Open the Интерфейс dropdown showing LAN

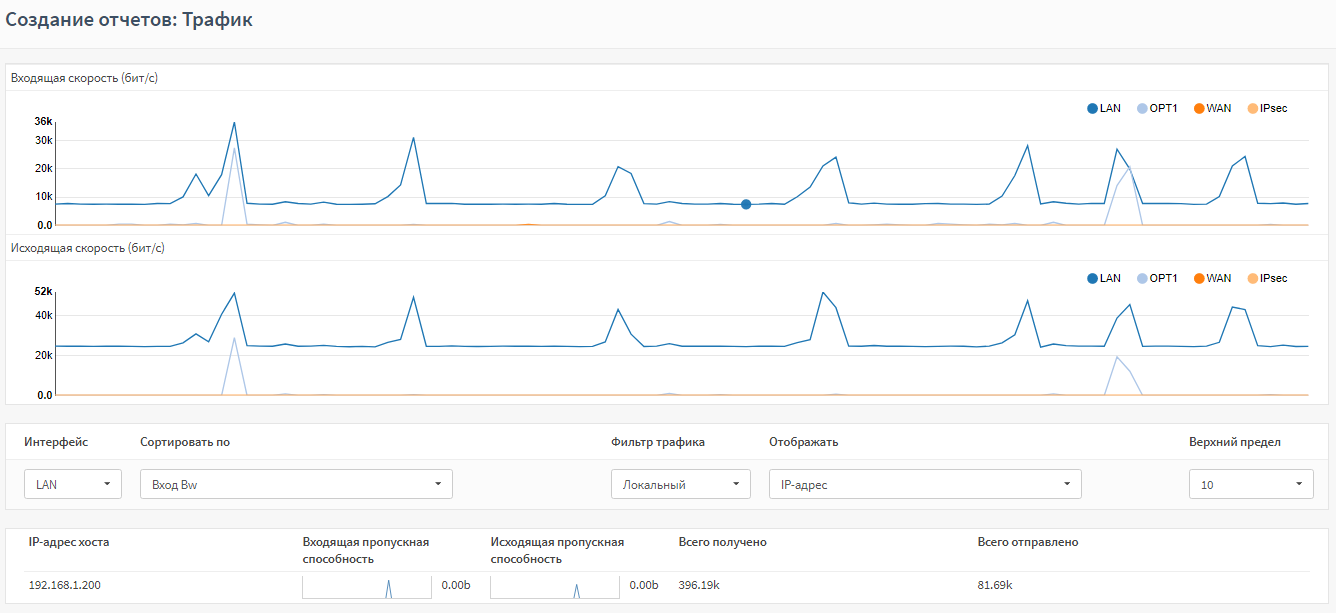coord(73,484)
